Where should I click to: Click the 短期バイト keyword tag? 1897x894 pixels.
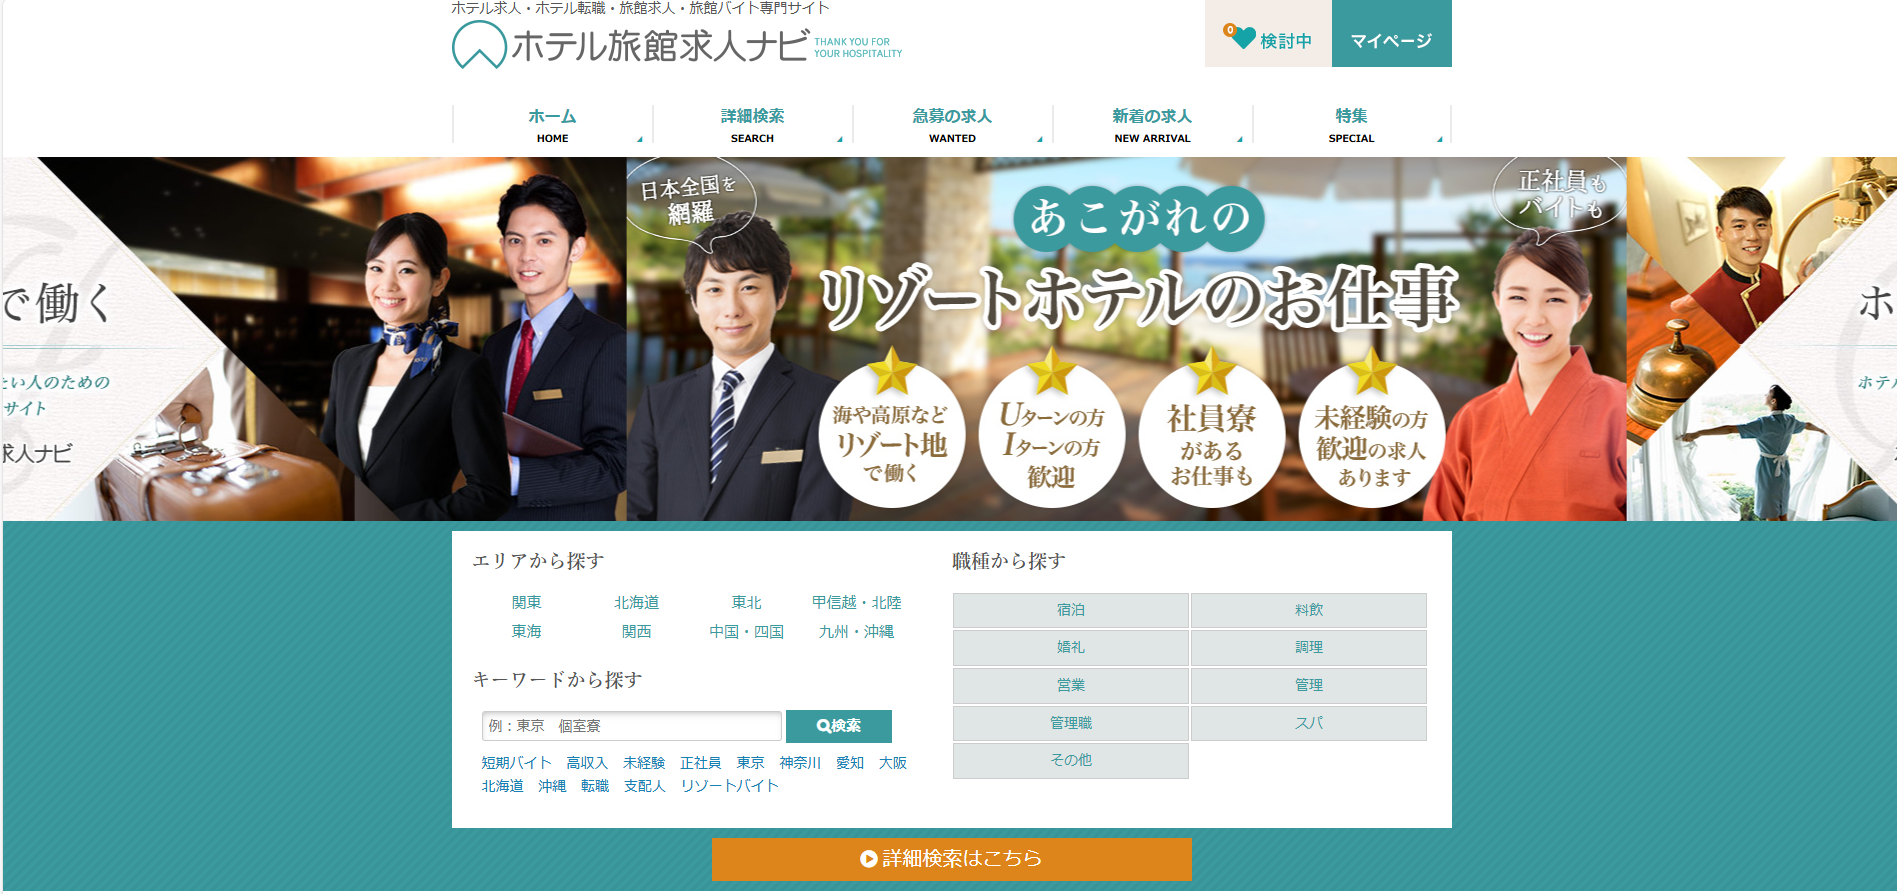point(516,763)
